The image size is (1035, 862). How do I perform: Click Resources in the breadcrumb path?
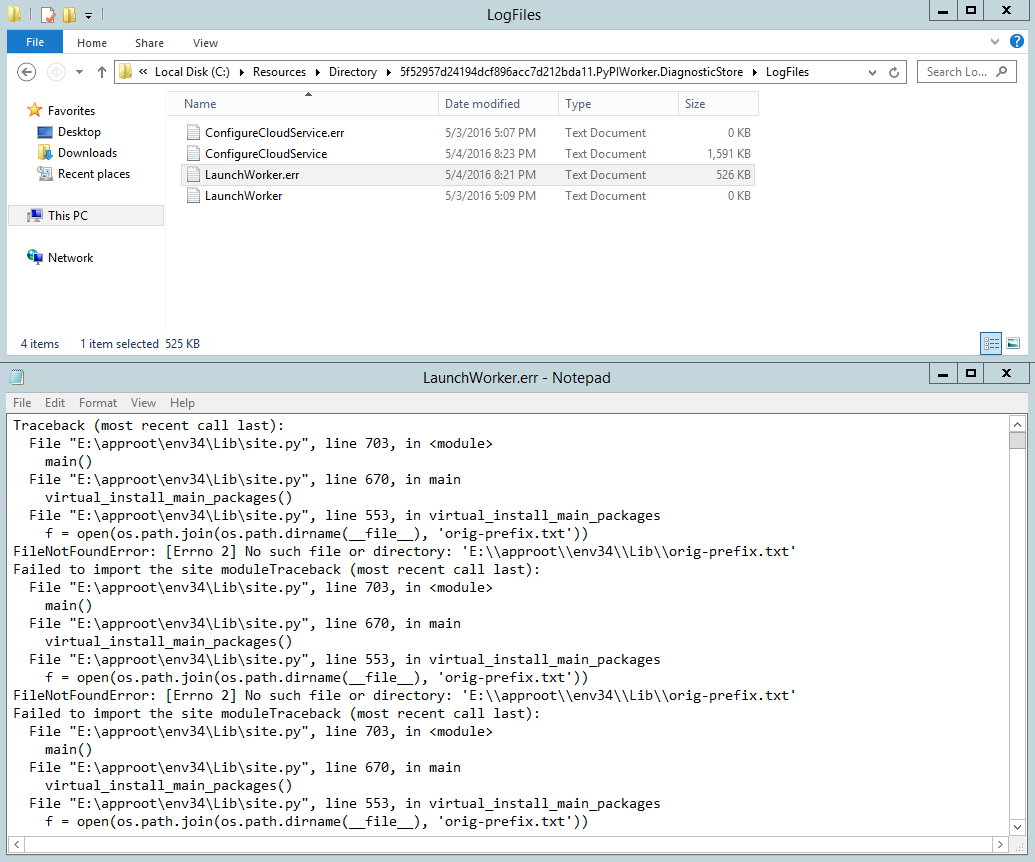point(279,72)
